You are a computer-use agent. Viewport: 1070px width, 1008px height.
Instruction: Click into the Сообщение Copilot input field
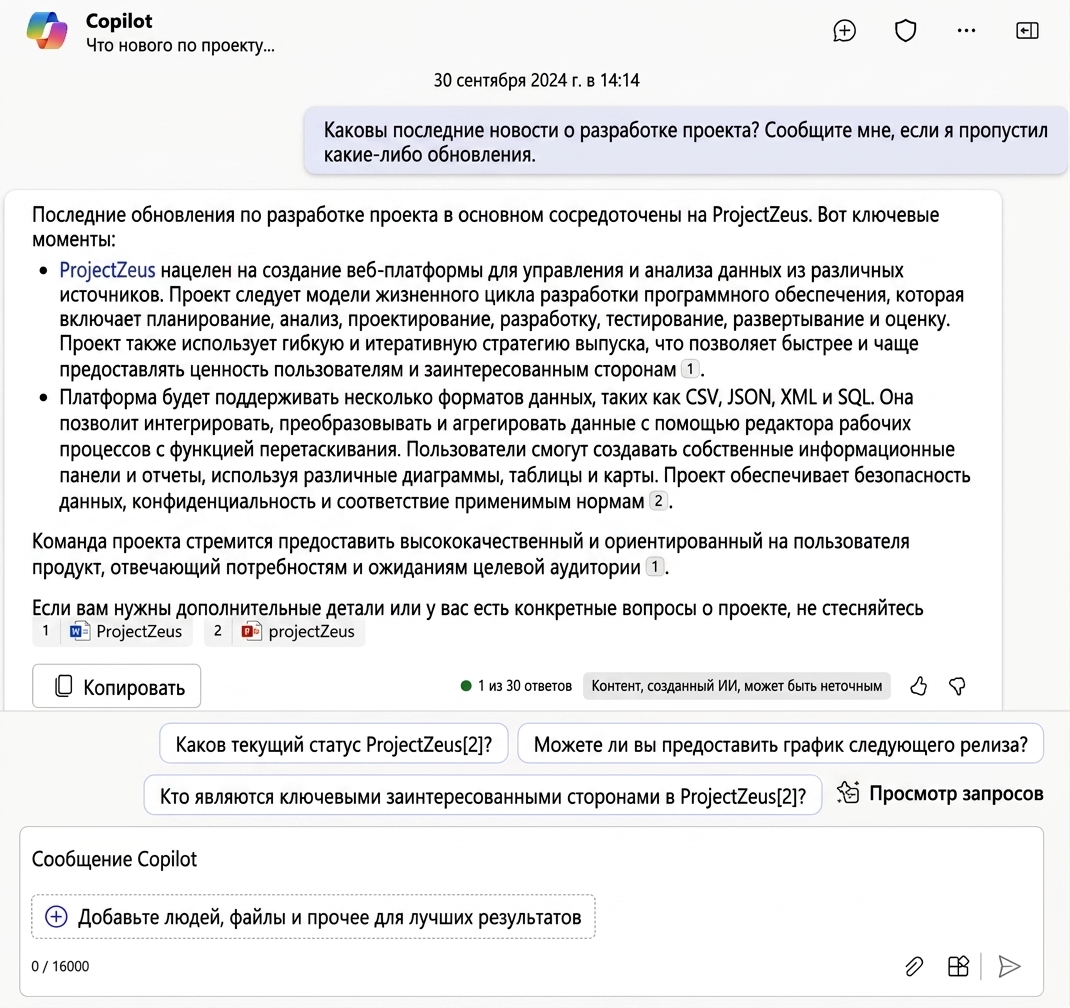click(532, 859)
